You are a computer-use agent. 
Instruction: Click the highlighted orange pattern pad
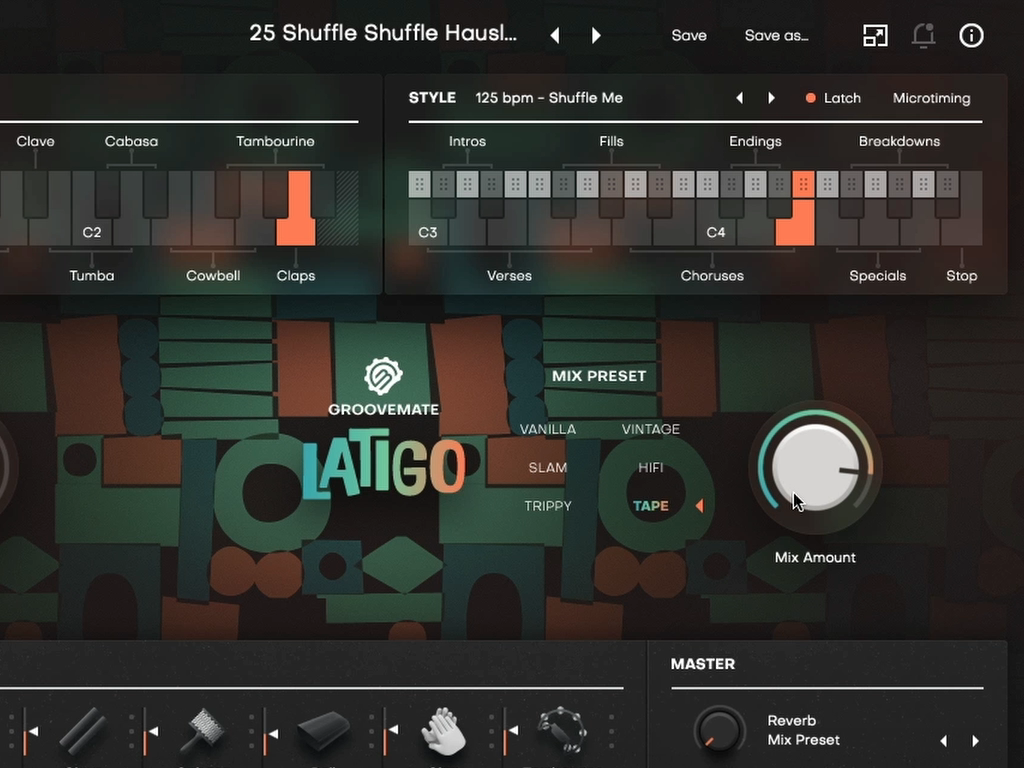tap(803, 185)
